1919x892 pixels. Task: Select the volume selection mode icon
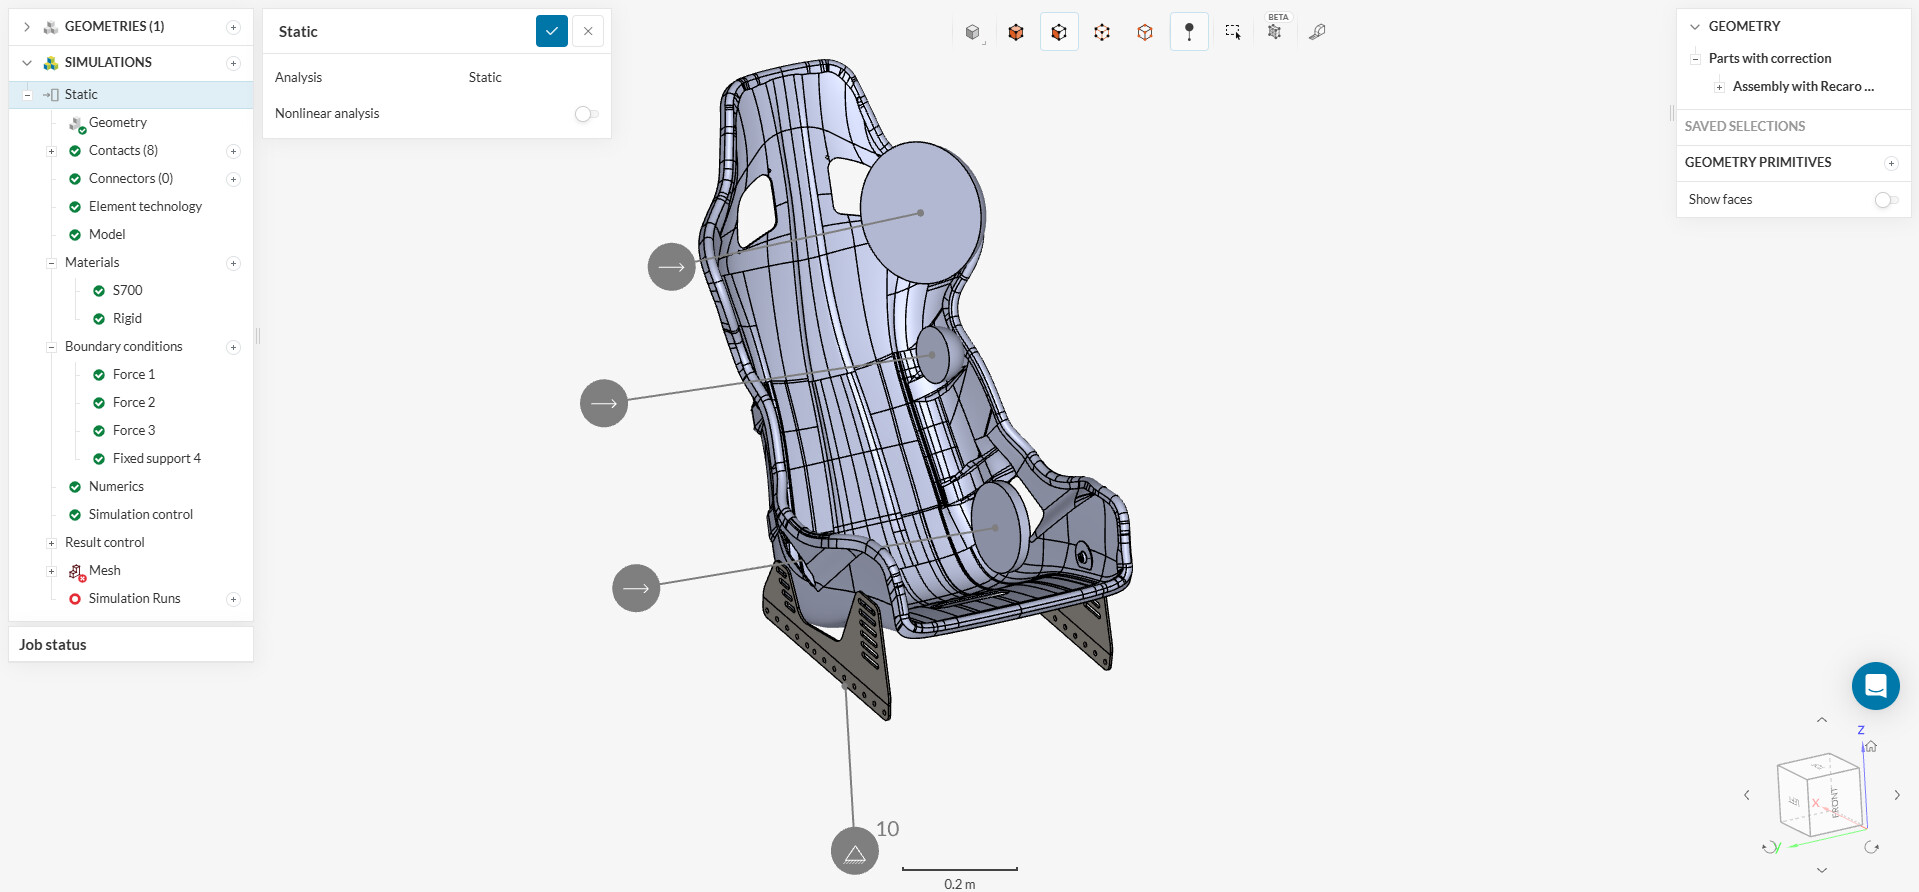[1016, 32]
